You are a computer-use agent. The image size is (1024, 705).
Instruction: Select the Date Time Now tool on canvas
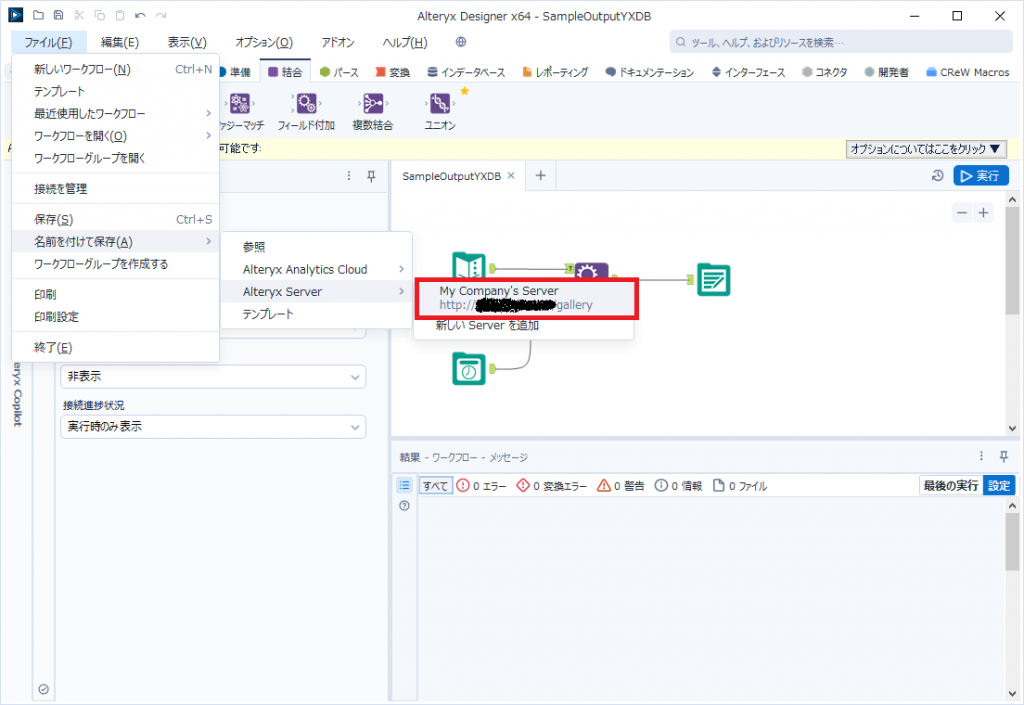pos(469,369)
